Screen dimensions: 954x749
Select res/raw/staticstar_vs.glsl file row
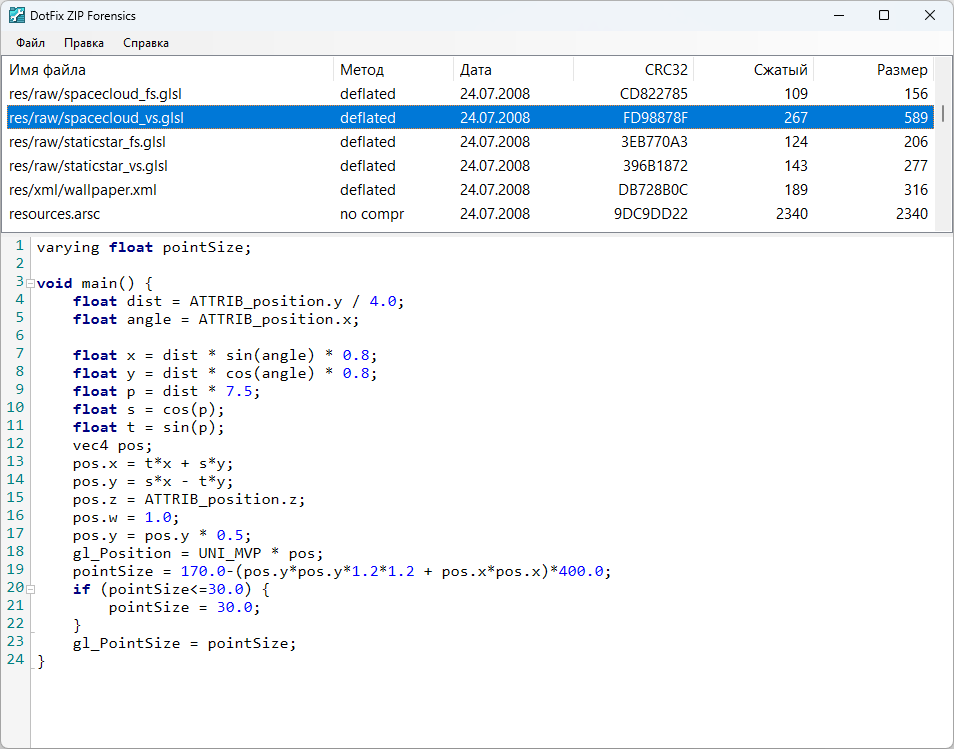[x=470, y=165]
